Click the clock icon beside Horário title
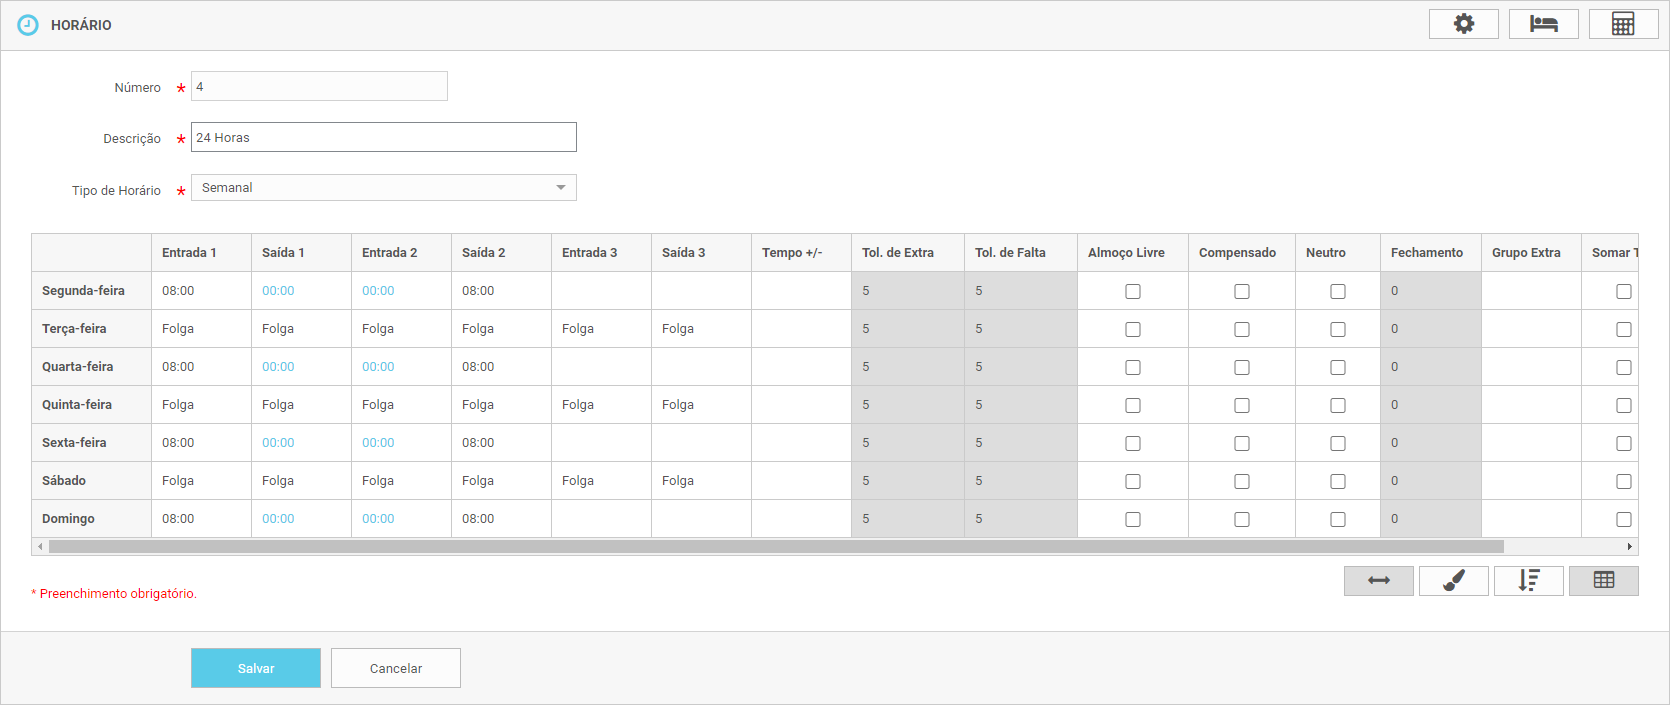 [28, 25]
